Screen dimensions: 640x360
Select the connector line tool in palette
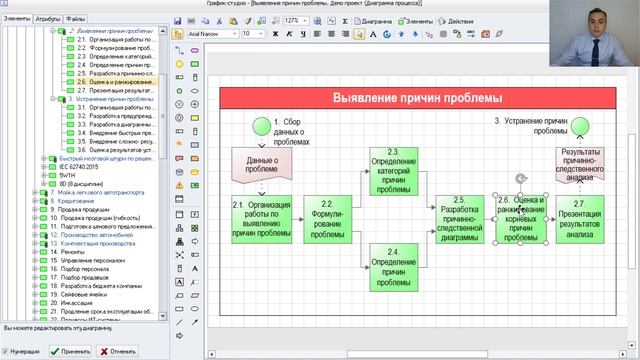point(179,51)
